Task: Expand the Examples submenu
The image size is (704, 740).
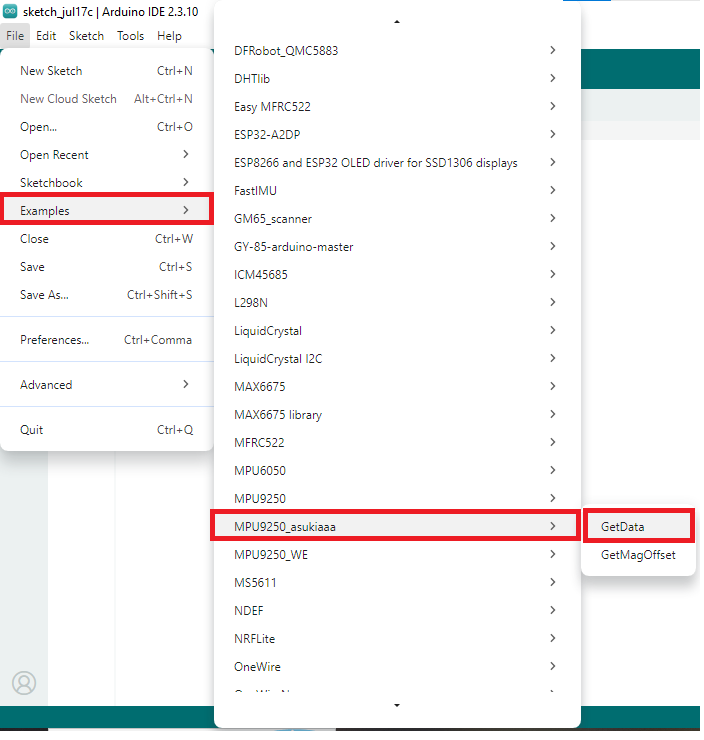Action: (107, 210)
